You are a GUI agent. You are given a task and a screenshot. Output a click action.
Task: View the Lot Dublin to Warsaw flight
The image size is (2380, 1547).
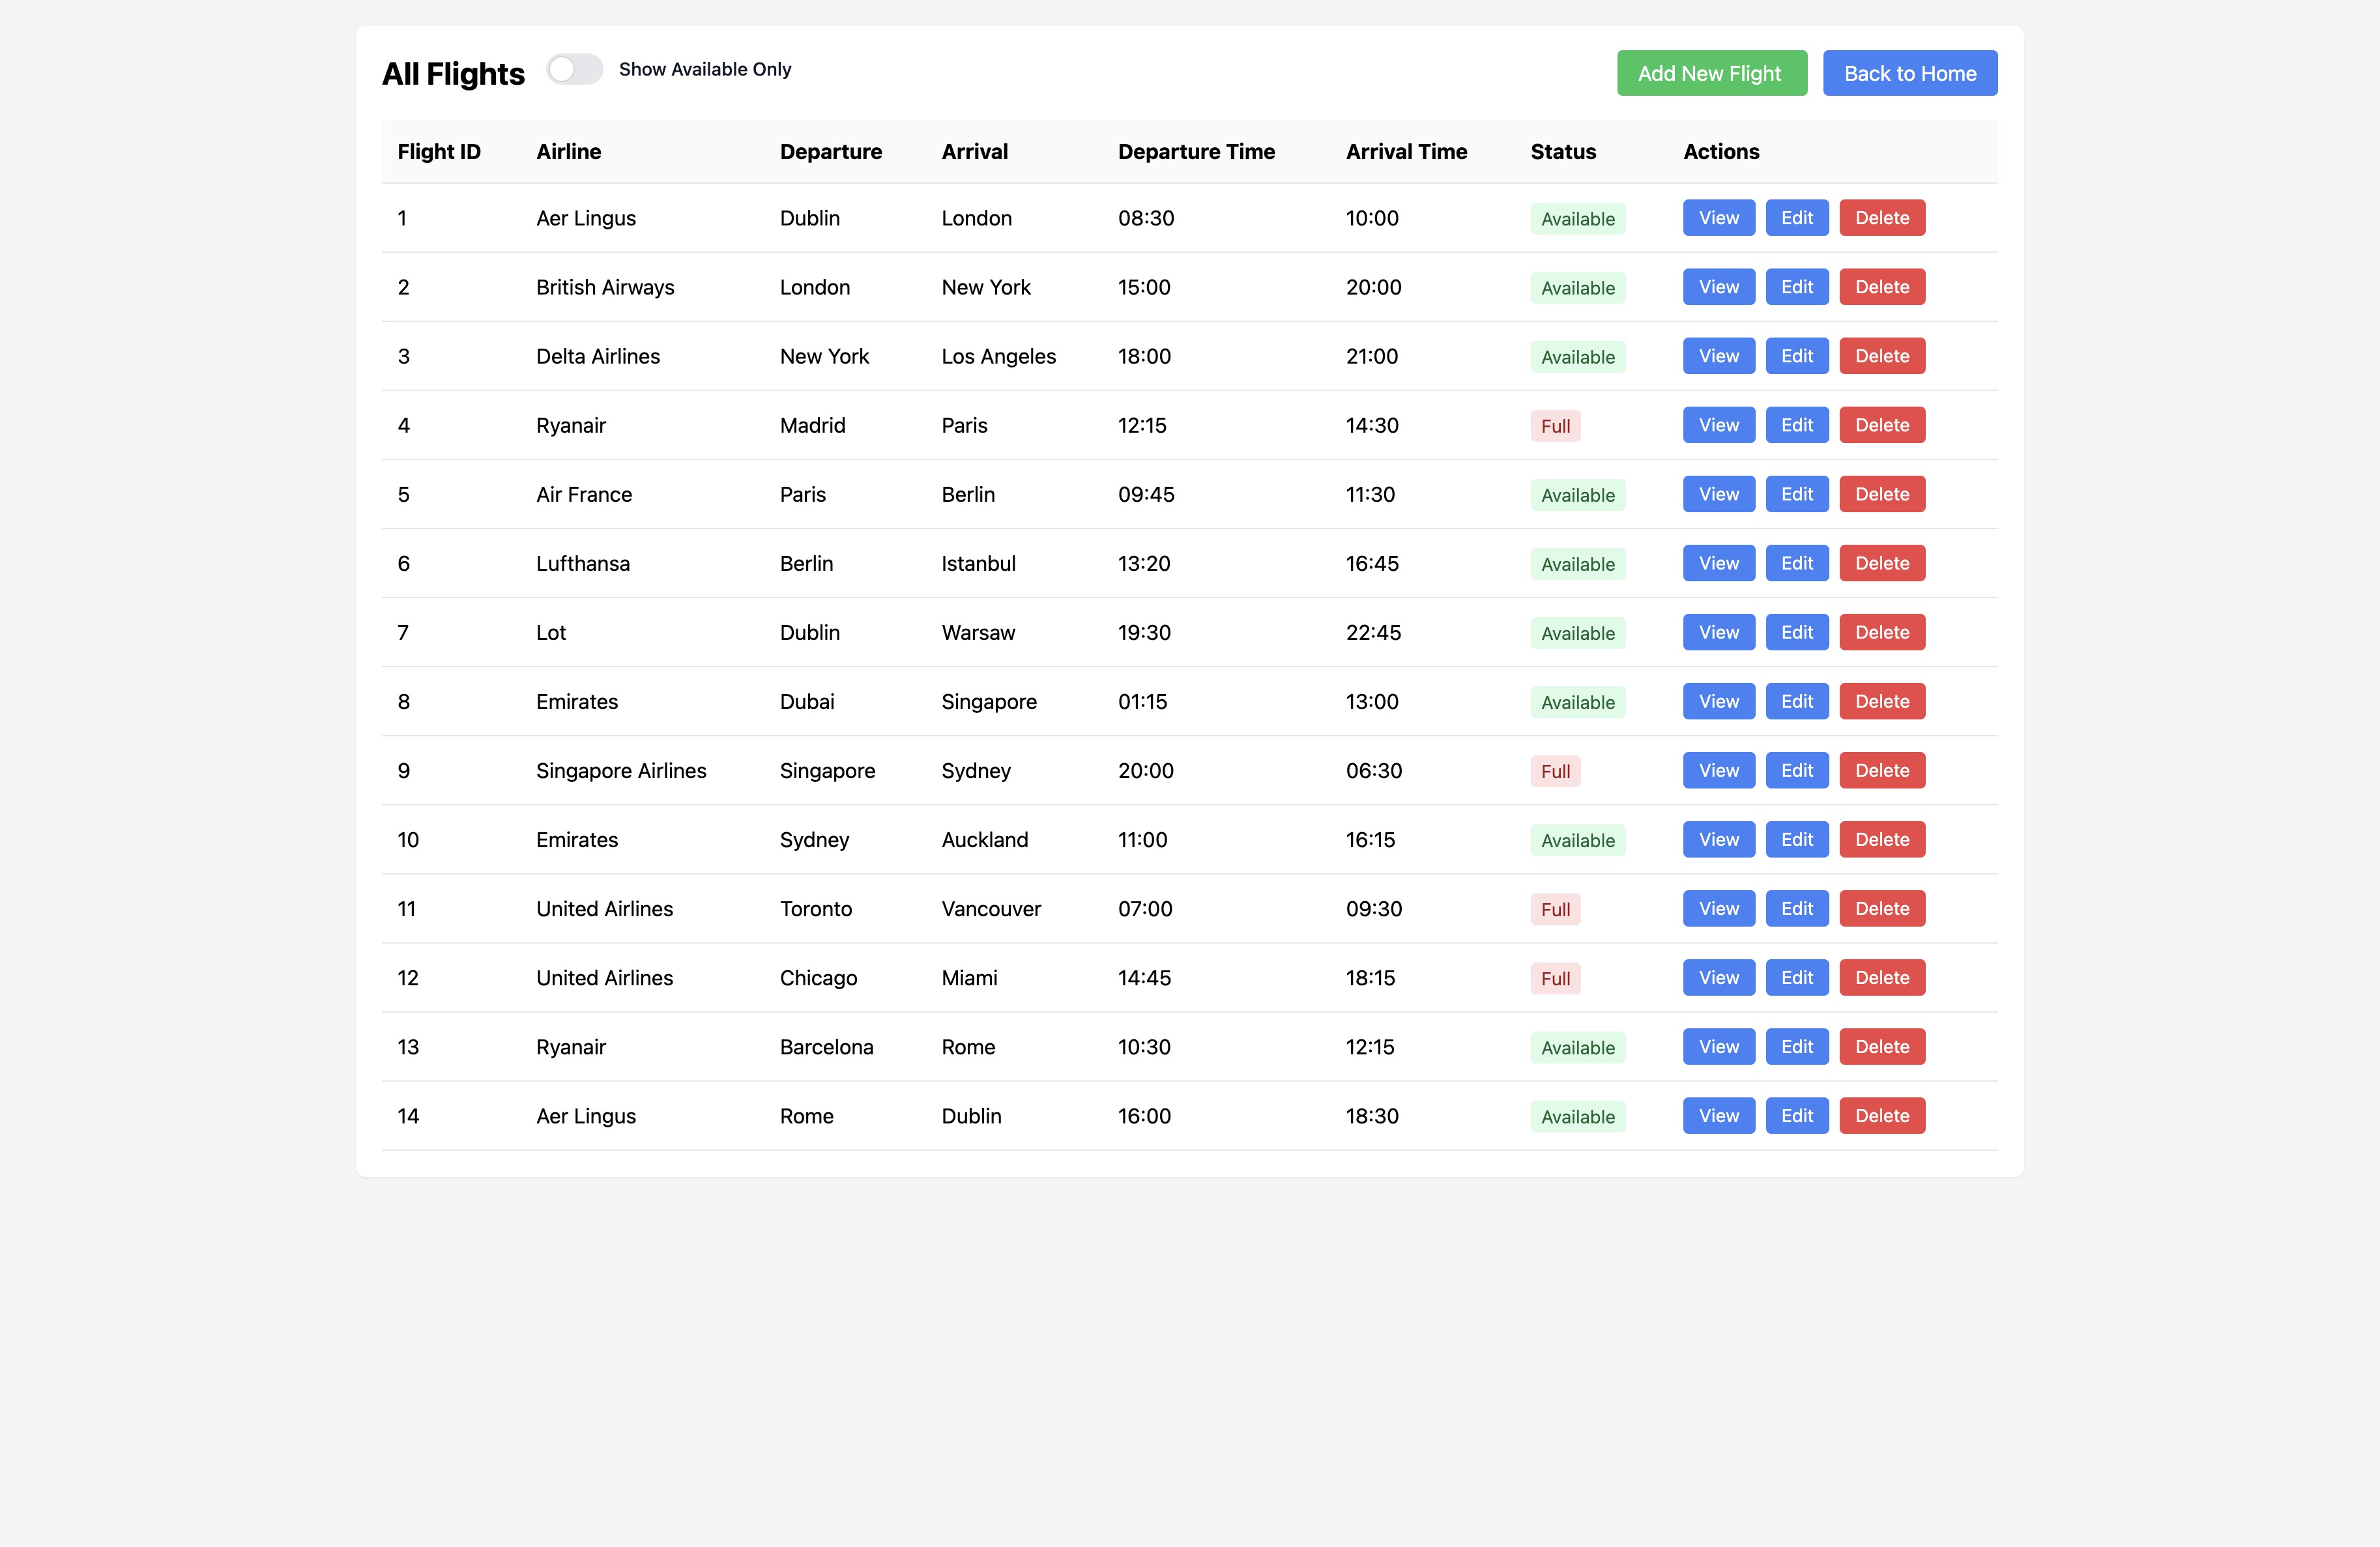(x=1718, y=632)
